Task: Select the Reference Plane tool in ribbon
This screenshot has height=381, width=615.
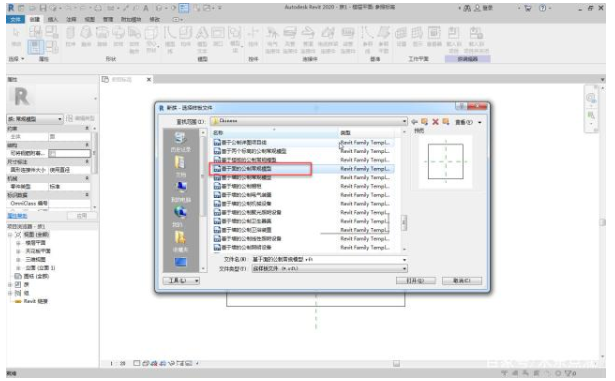Action: (384, 39)
